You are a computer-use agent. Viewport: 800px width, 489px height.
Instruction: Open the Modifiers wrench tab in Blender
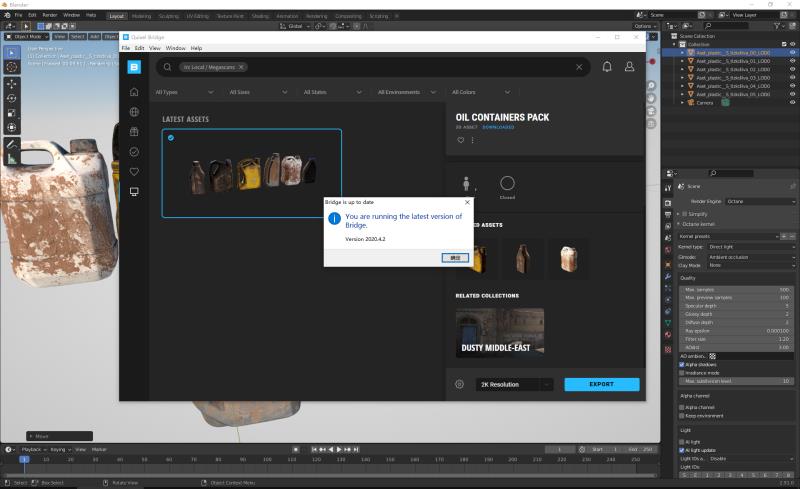tap(668, 276)
